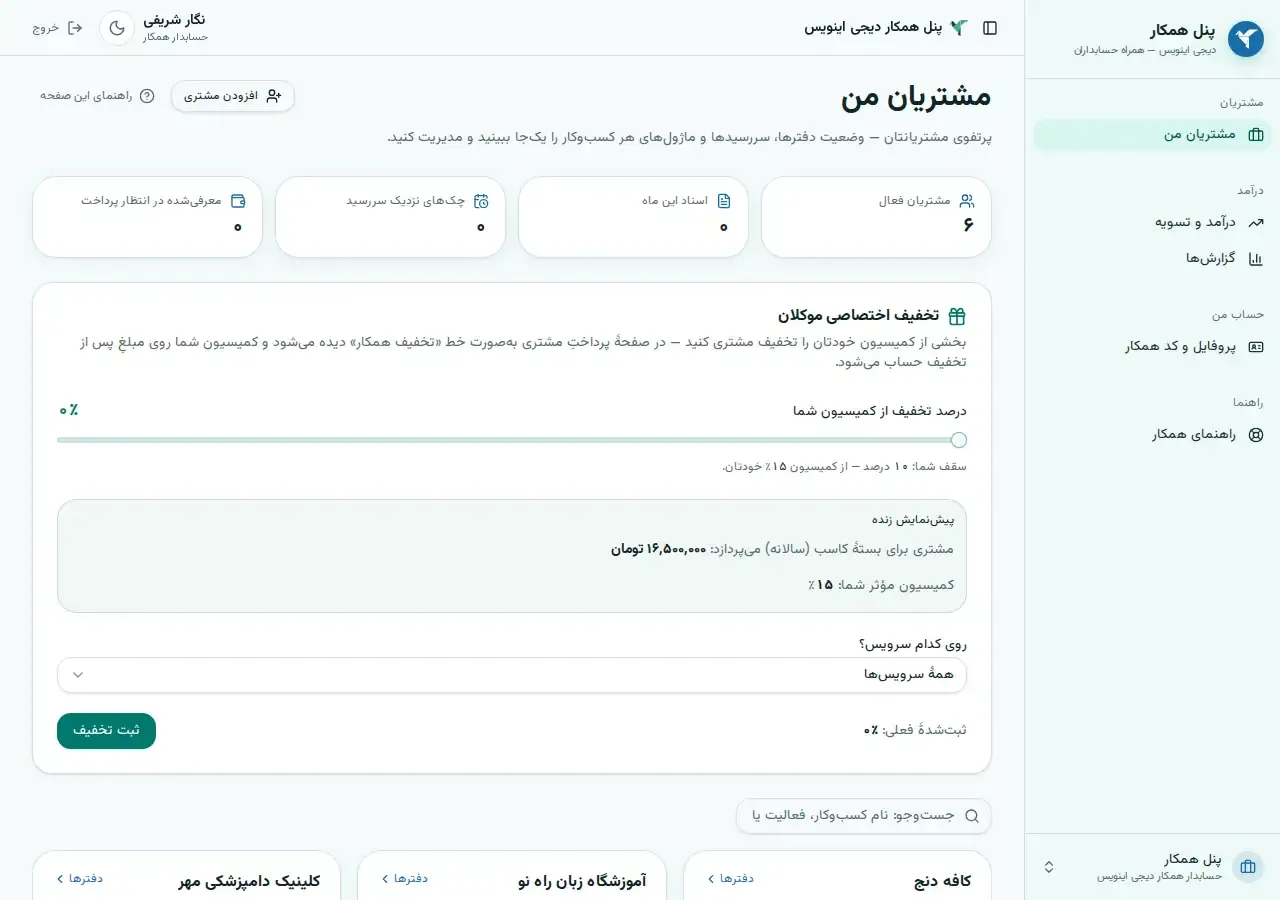The image size is (1280, 900).
Task: Click the پنل همکار دیجی اینویس header title
Action: [x=873, y=28]
